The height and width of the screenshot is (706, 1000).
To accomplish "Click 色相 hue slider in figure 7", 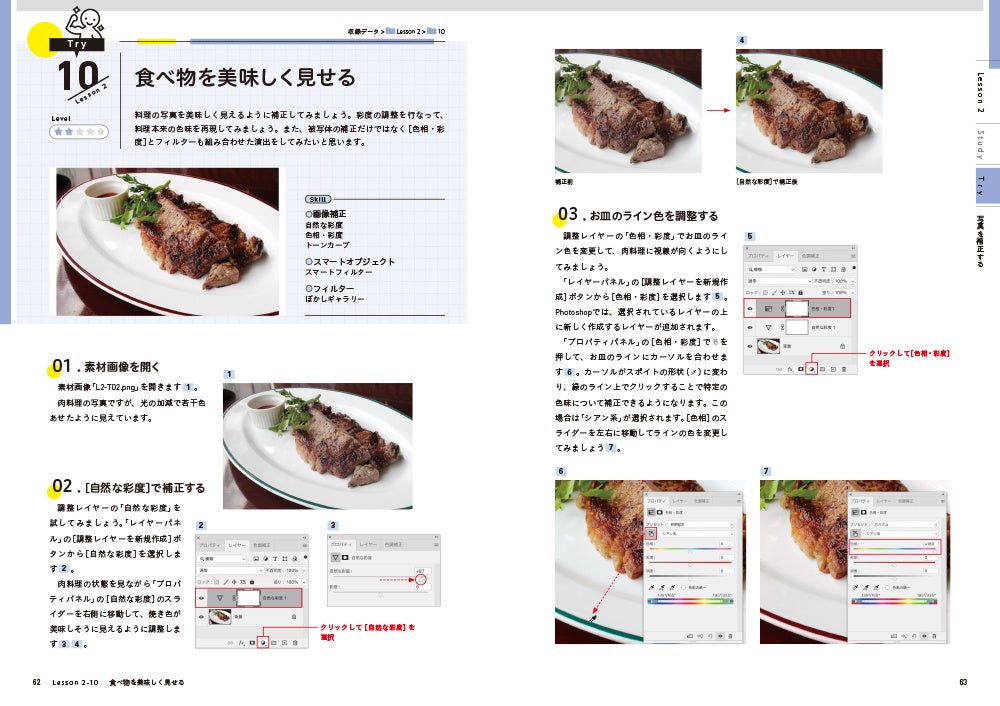I will [895, 549].
